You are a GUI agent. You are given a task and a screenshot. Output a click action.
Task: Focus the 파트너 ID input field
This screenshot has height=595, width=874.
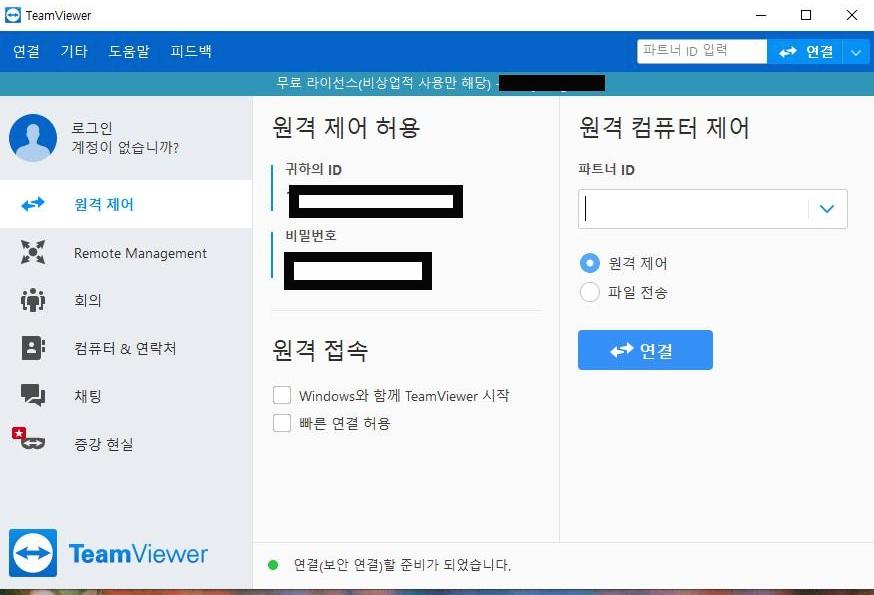point(693,209)
